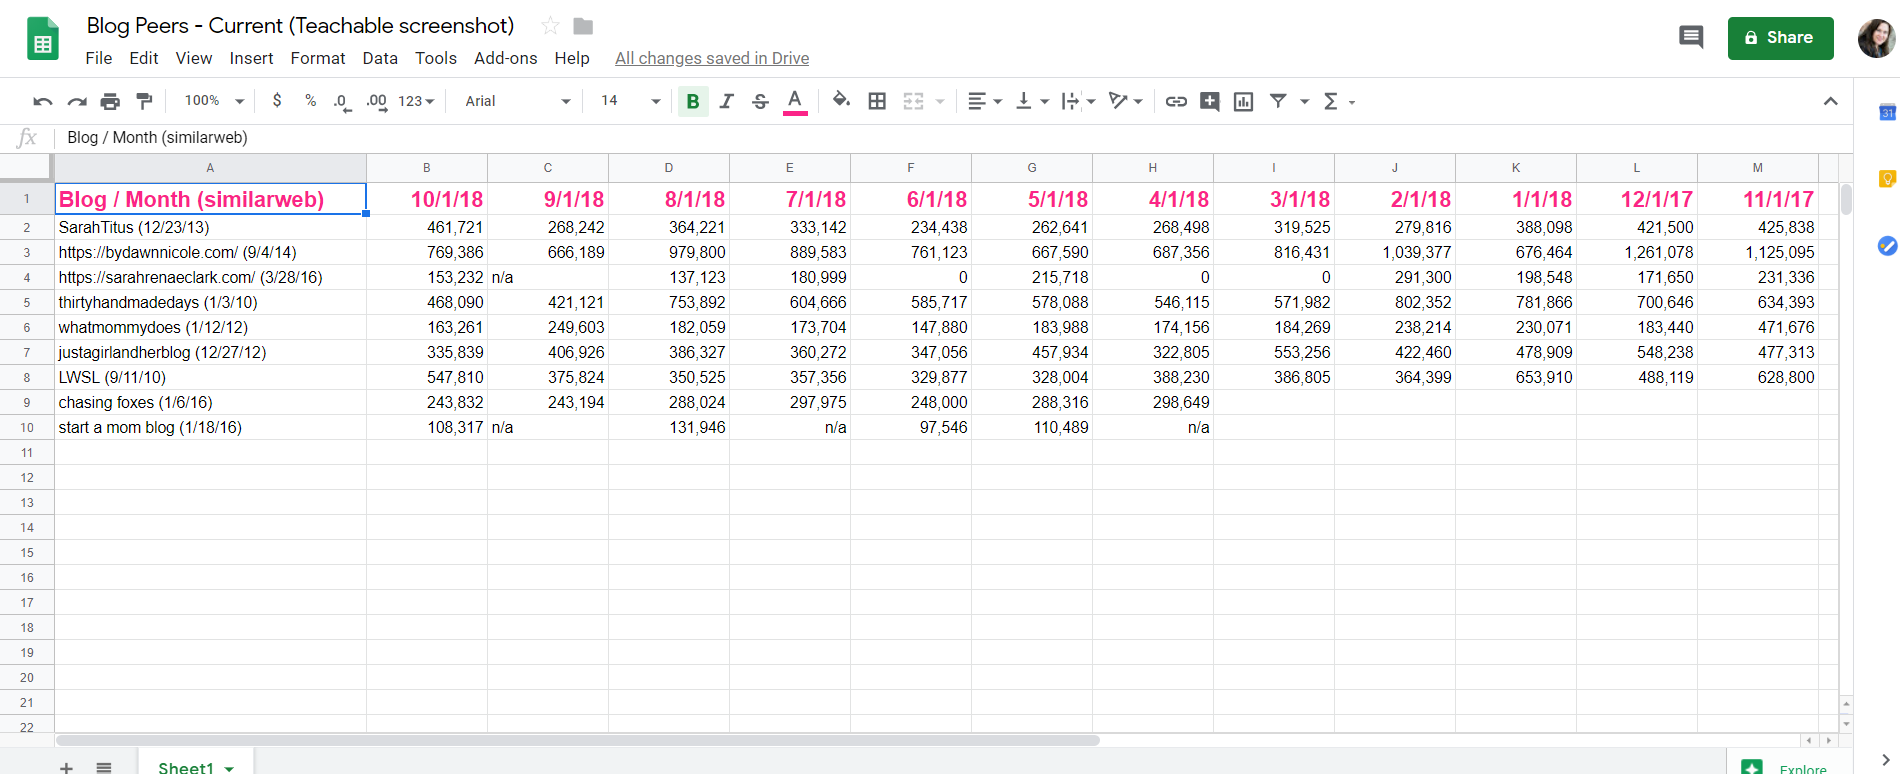Open the View menu
1900x774 pixels.
click(x=194, y=58)
